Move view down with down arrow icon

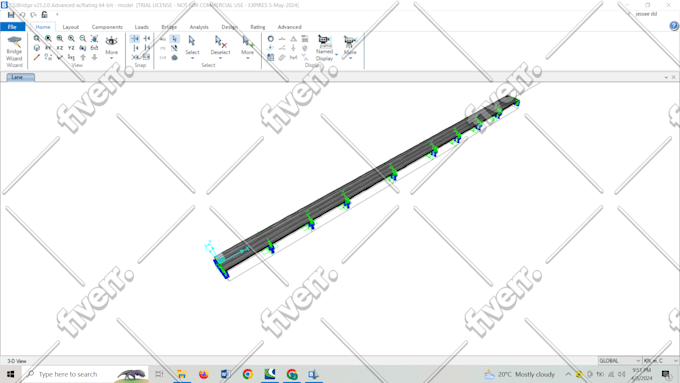pyautogui.click(x=94, y=57)
